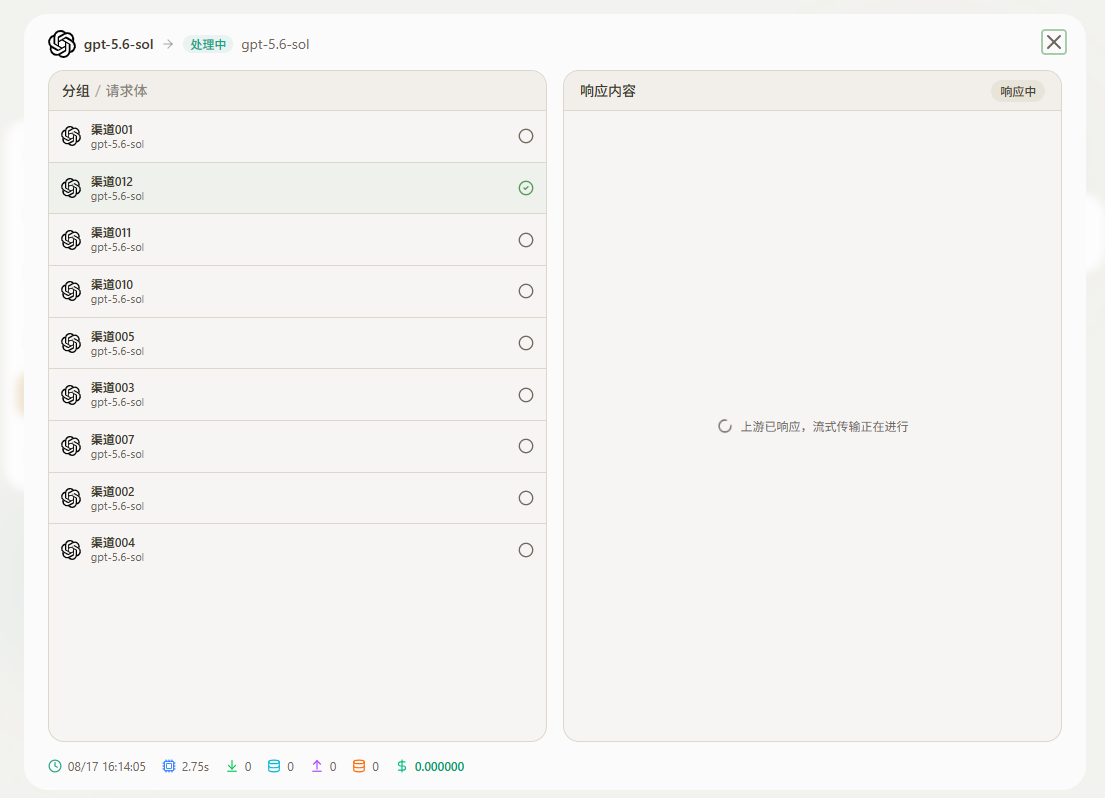Click the timestamp 08/17 16:14:05
1105x798 pixels.
coord(106,766)
